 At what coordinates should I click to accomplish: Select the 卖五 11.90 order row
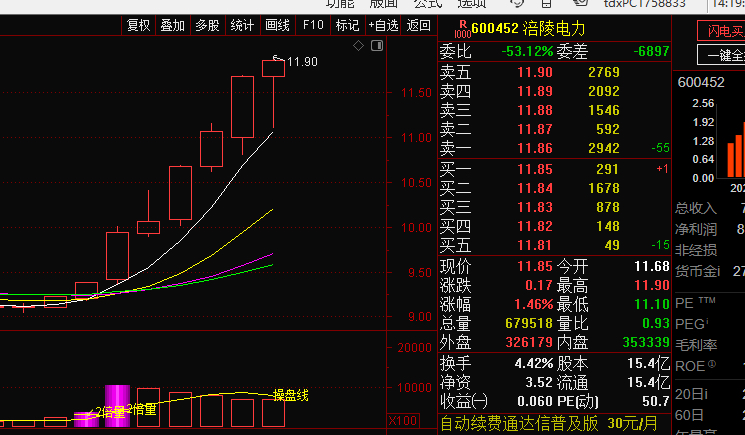click(554, 72)
